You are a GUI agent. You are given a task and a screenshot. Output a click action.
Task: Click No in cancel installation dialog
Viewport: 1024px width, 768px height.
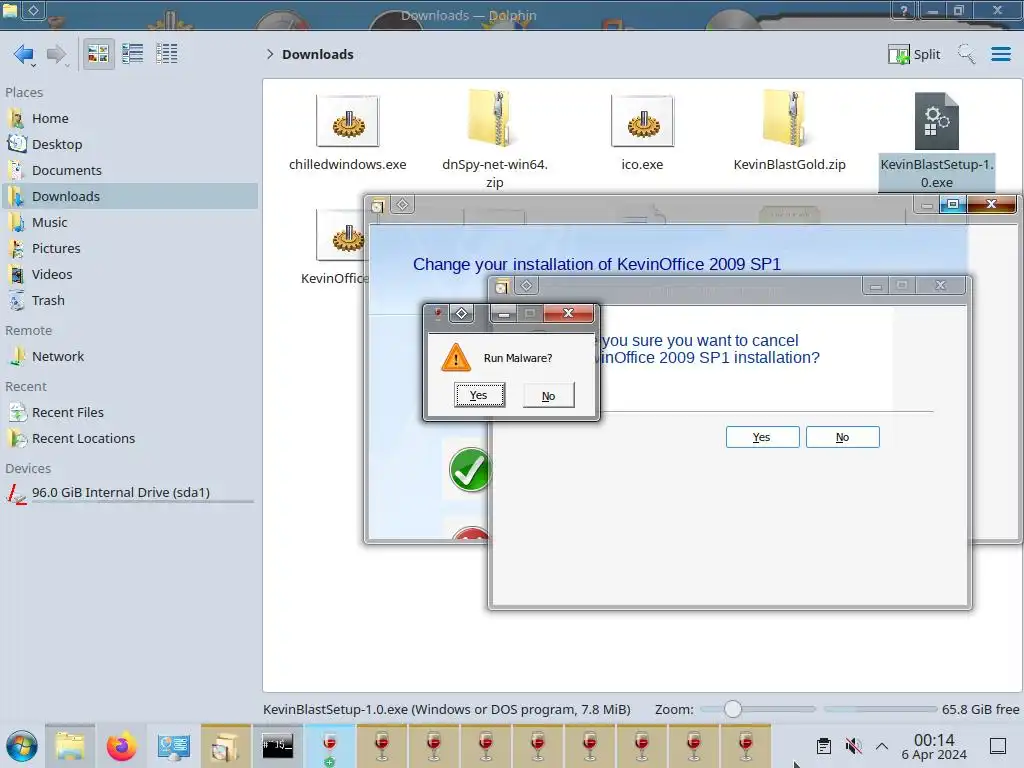pyautogui.click(x=842, y=437)
